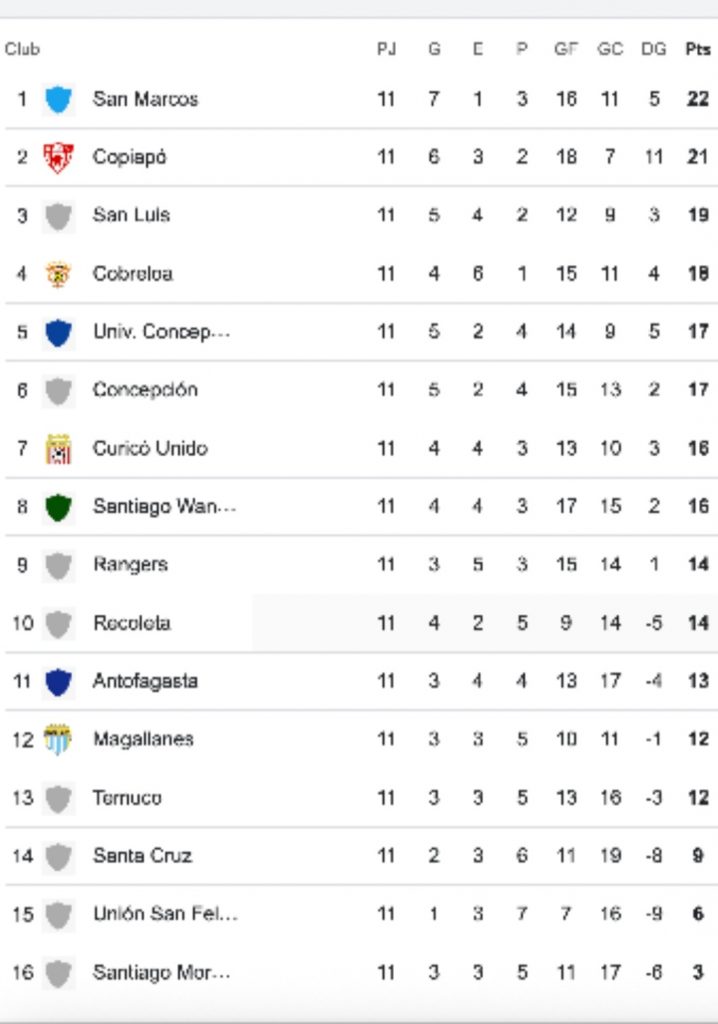718x1024 pixels.
Task: Click the Pts column header
Action: (x=698, y=49)
